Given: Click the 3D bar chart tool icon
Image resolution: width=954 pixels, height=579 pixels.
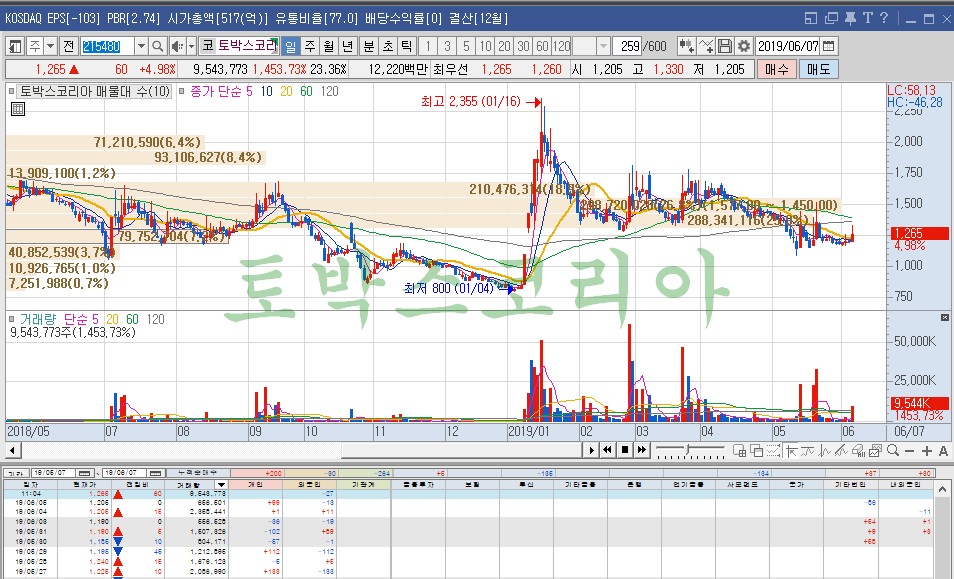Looking at the screenshot, I should pyautogui.click(x=858, y=451).
